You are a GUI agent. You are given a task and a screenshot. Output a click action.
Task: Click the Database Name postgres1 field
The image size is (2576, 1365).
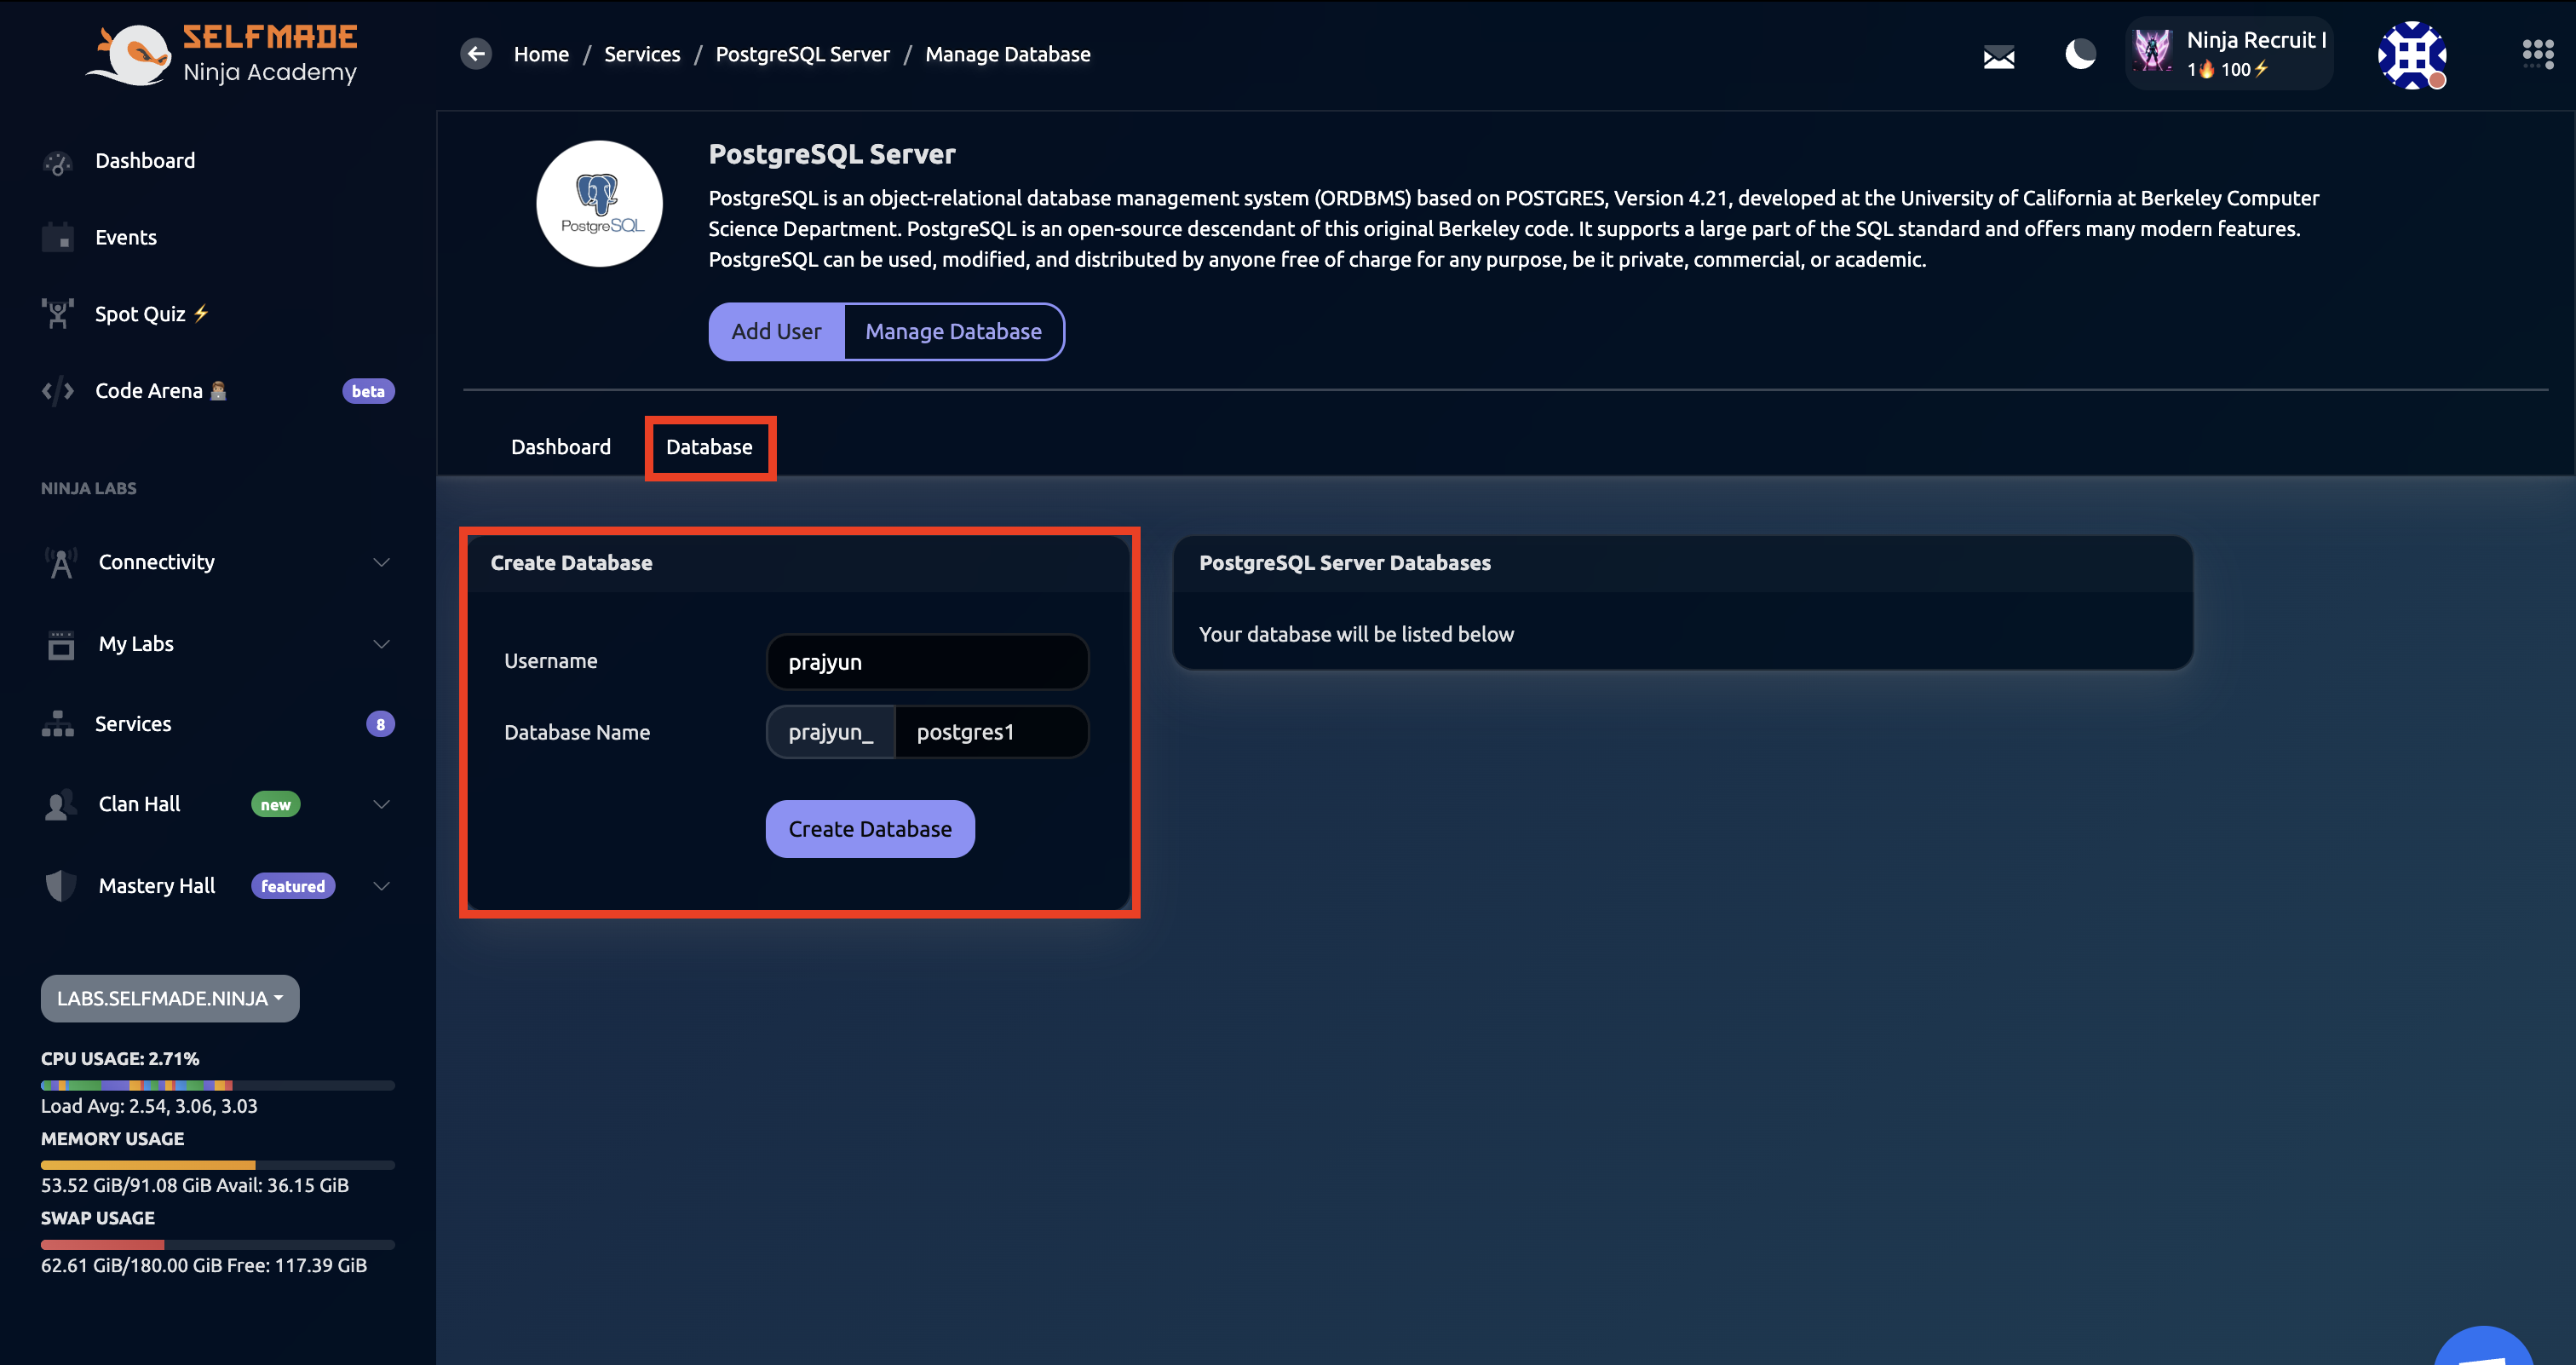(x=991, y=732)
